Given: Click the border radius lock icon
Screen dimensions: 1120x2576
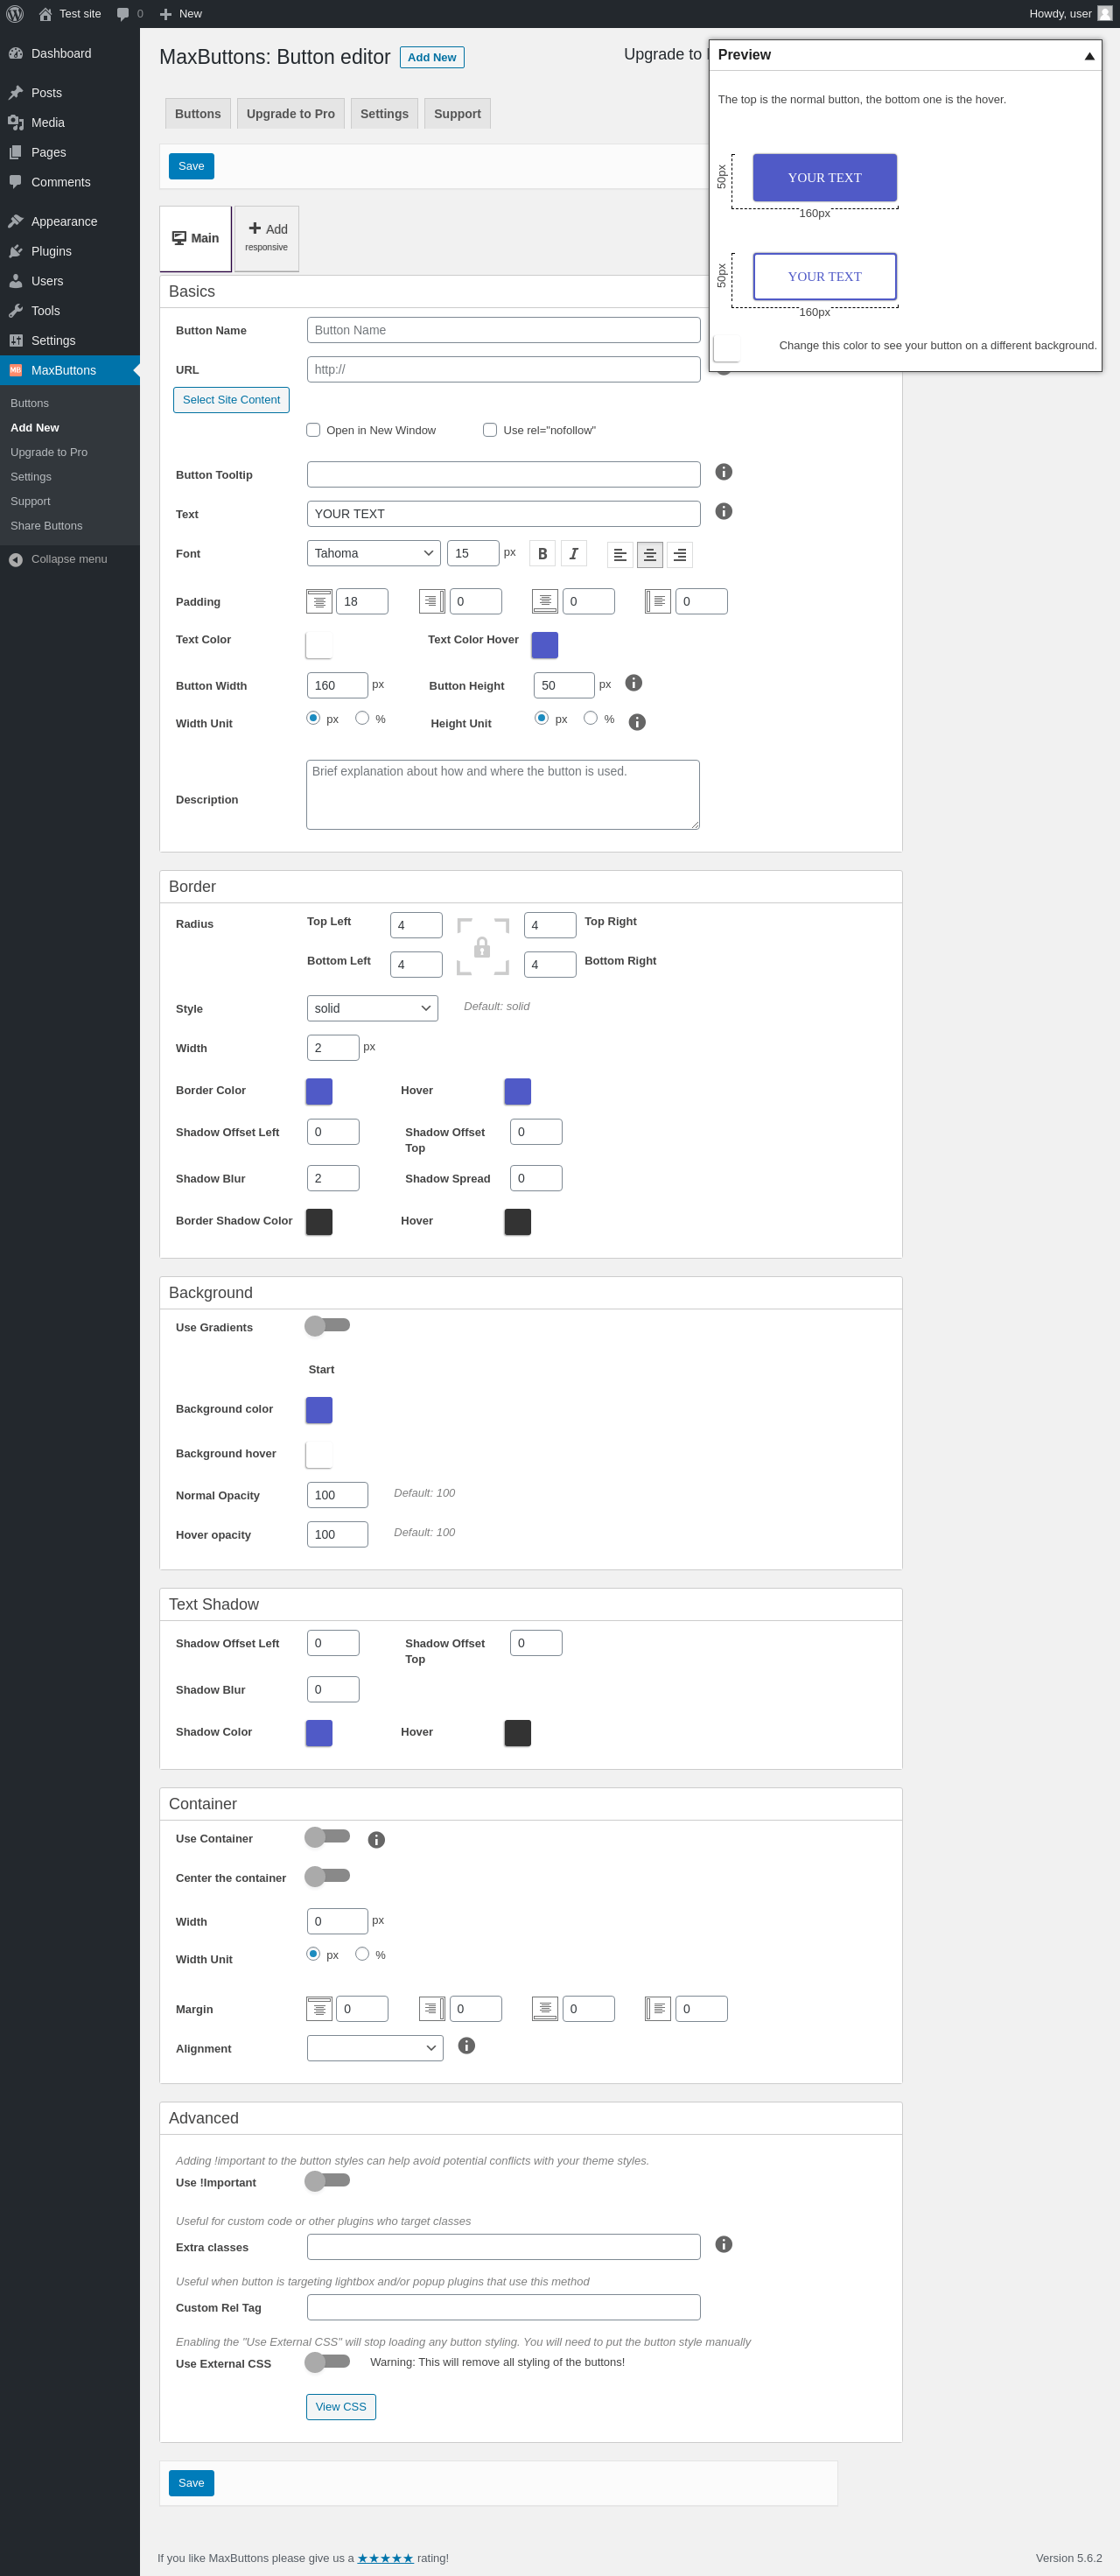Looking at the screenshot, I should coord(482,946).
